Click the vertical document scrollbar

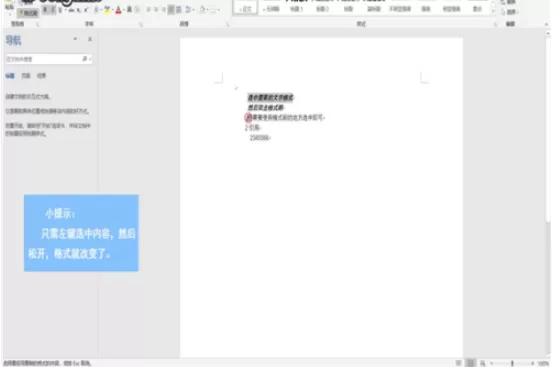tap(548, 194)
